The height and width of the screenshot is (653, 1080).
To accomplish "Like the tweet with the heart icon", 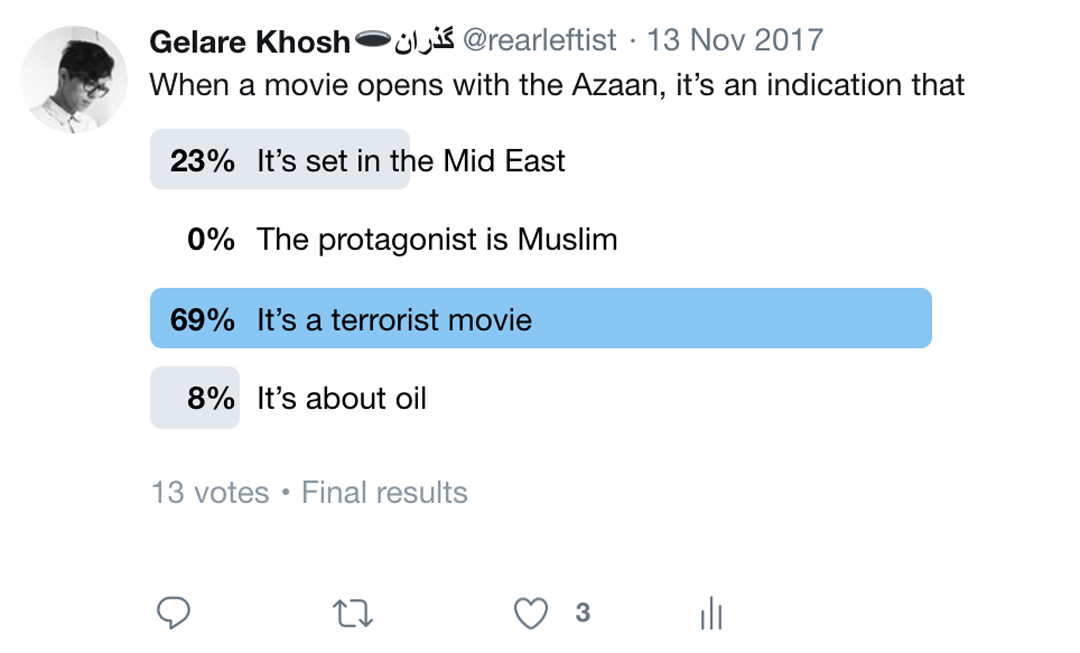I will point(531,613).
